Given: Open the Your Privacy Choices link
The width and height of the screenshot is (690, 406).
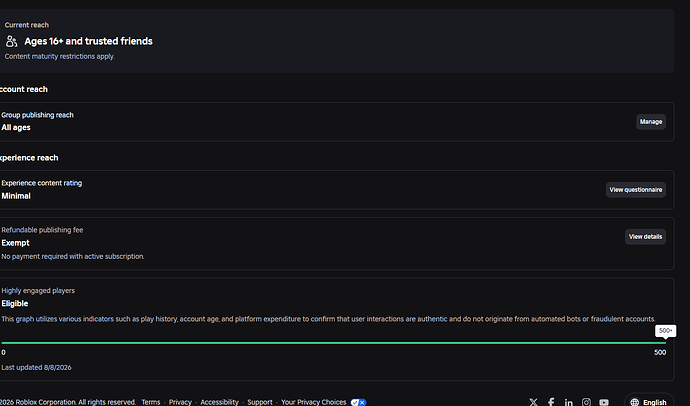Looking at the screenshot, I should (x=314, y=402).
